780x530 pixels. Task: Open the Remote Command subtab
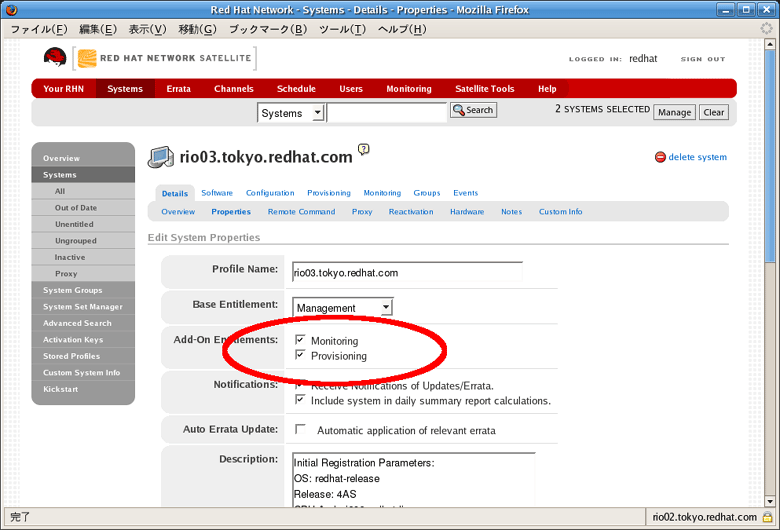[x=301, y=212]
